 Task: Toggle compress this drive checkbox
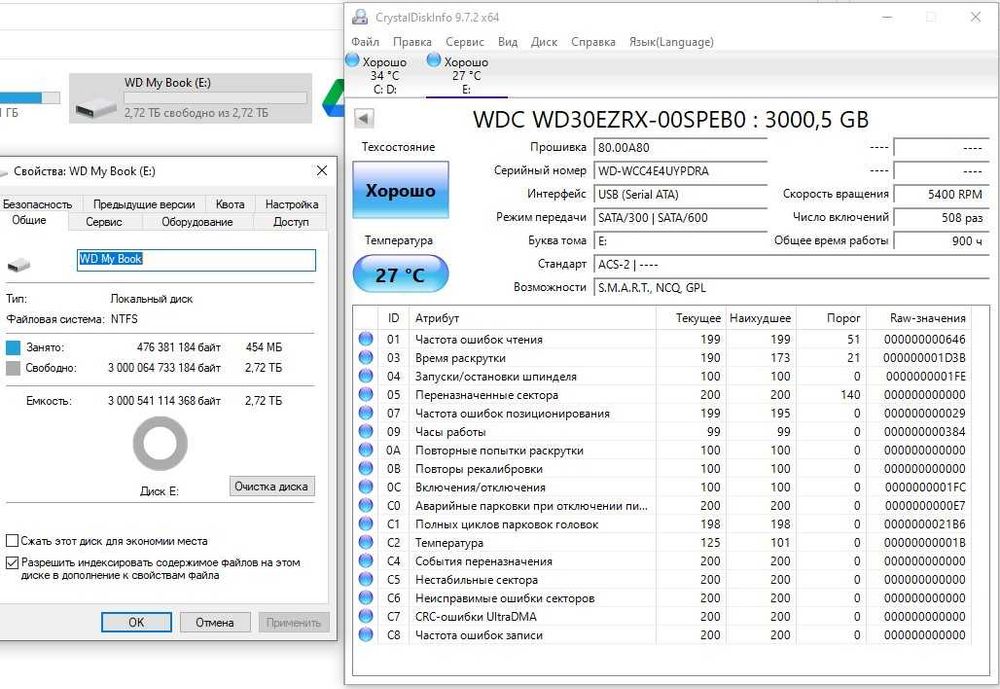(11, 541)
